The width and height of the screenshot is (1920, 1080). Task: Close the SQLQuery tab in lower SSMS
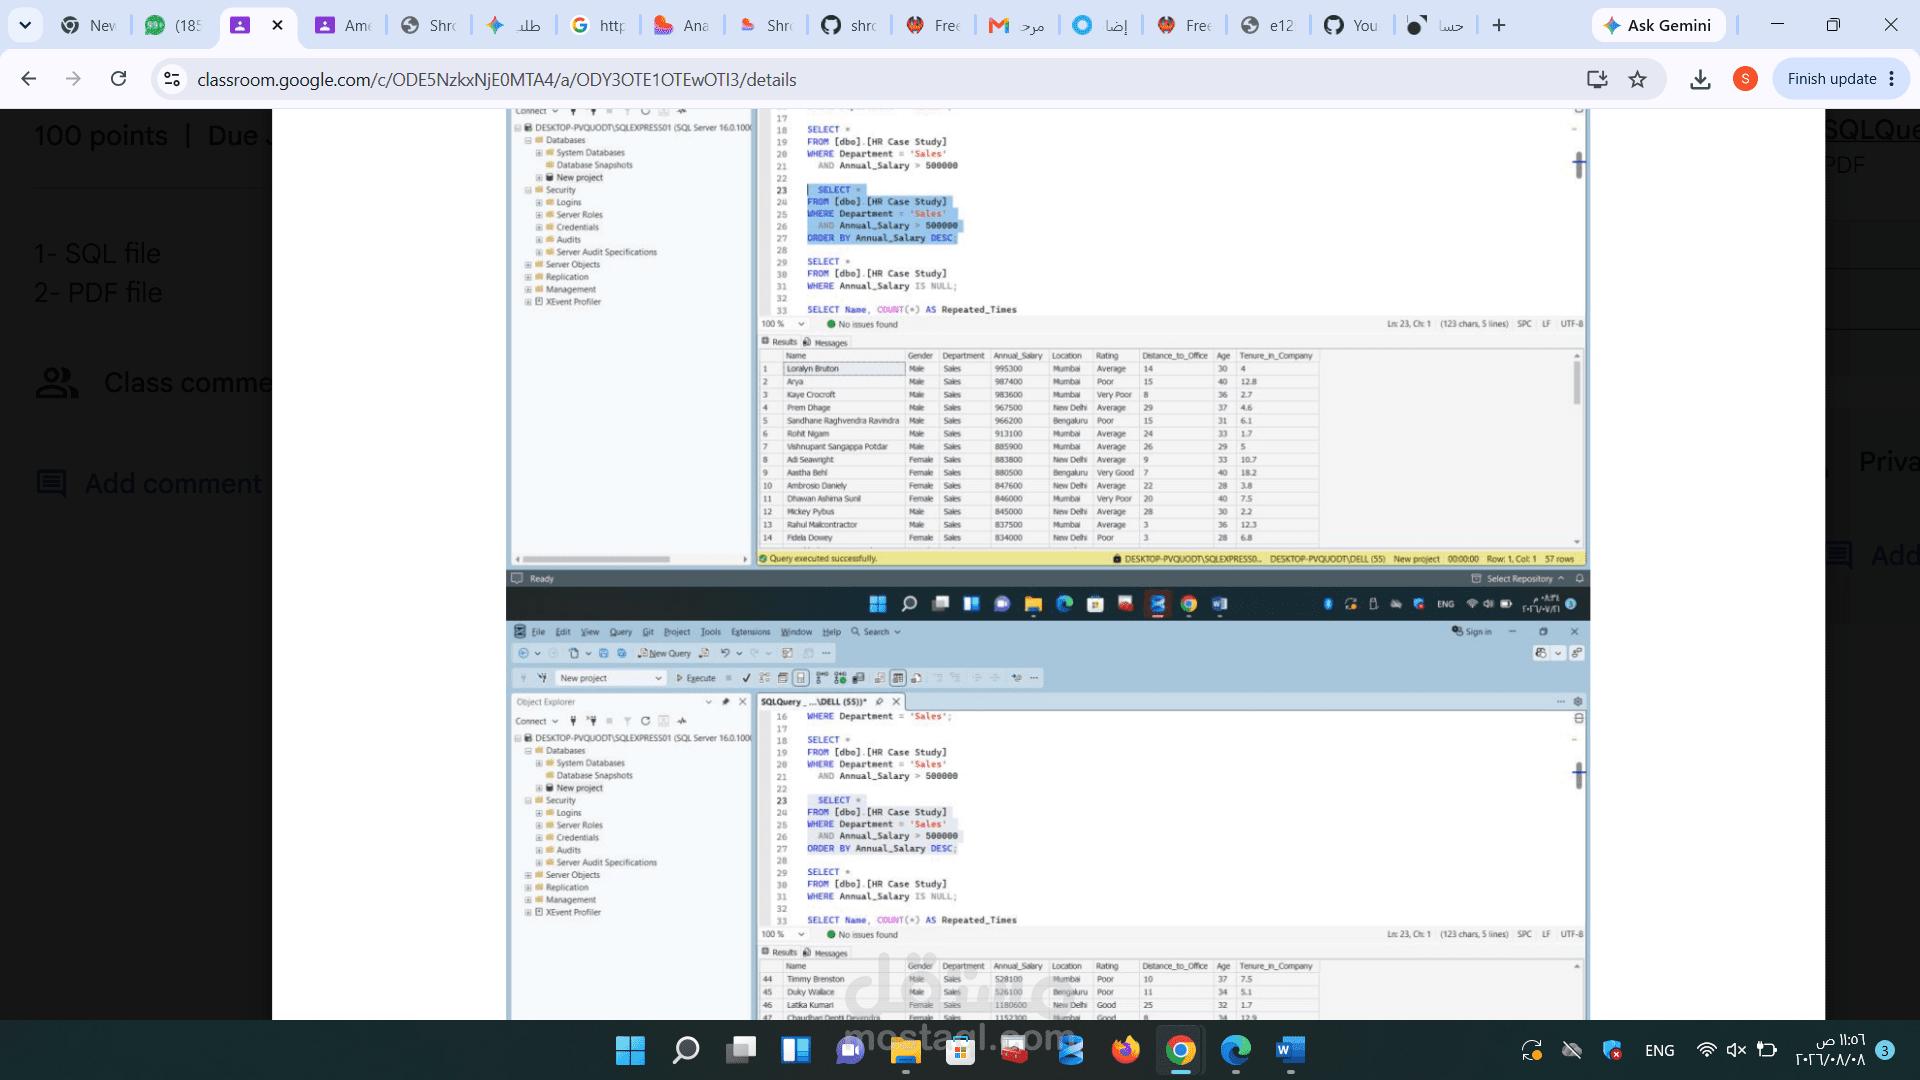tap(896, 702)
